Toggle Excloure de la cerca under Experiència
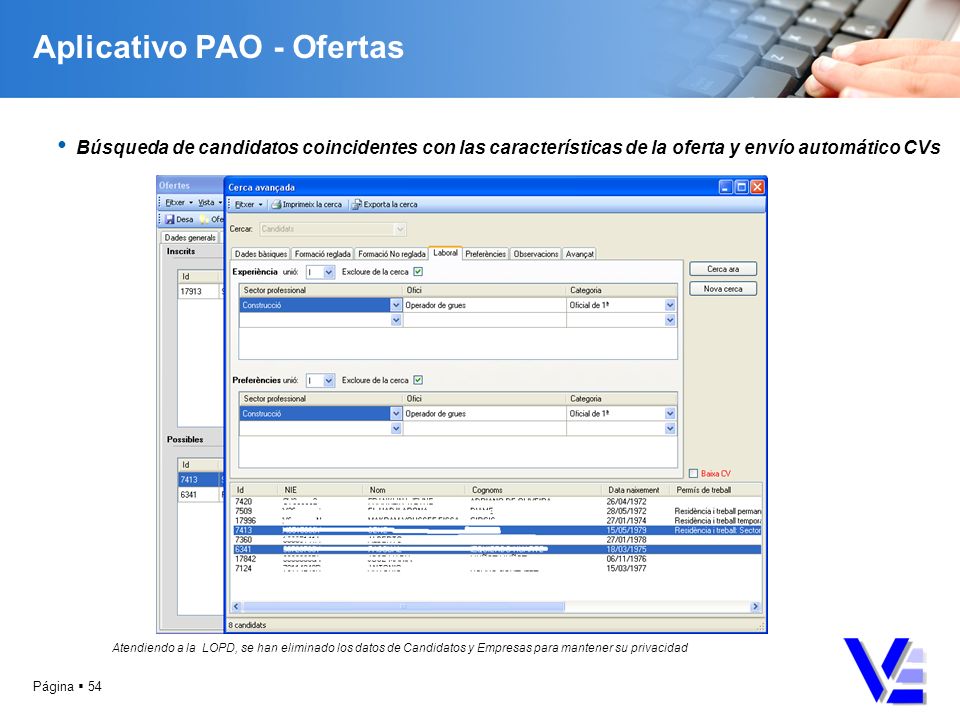 click(418, 272)
